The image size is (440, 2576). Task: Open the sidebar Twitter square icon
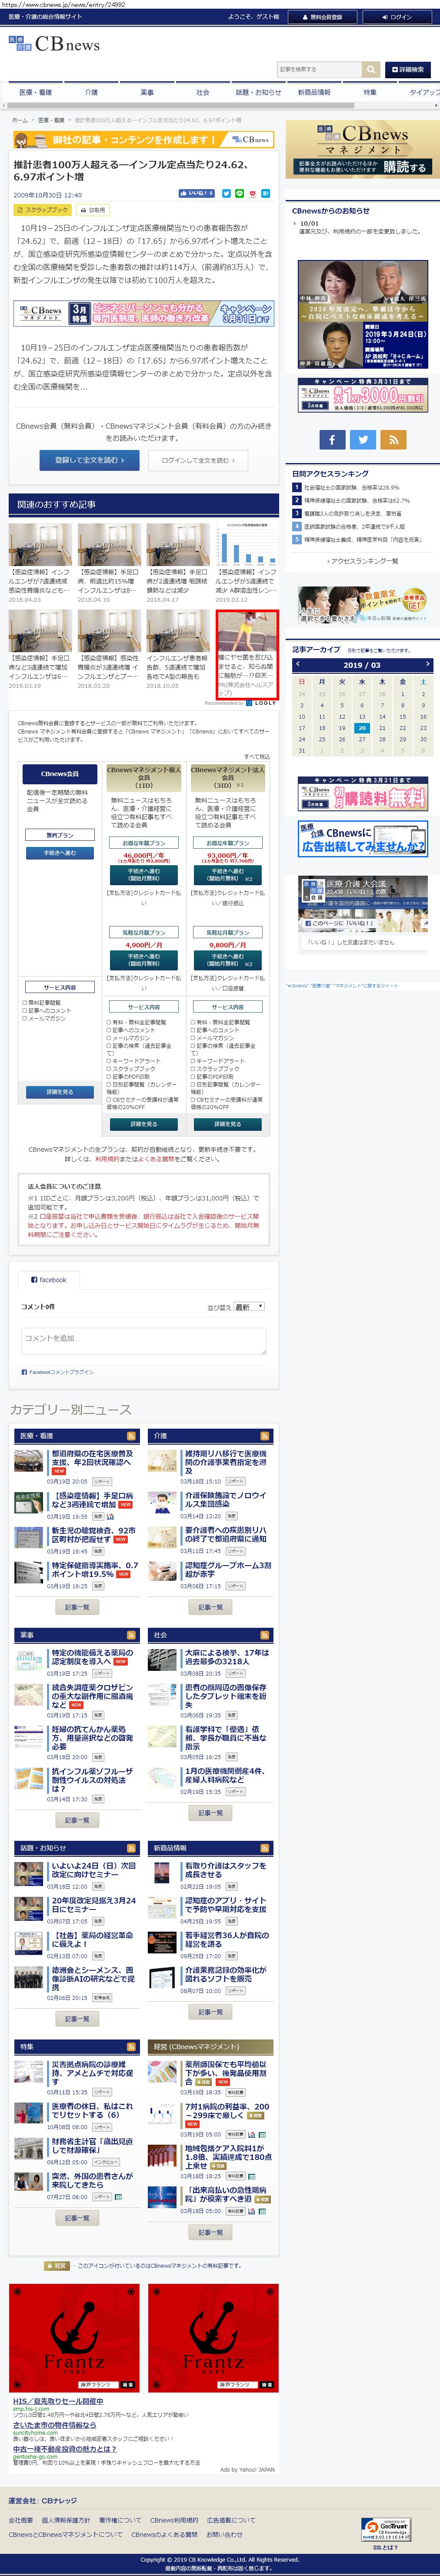363,439
